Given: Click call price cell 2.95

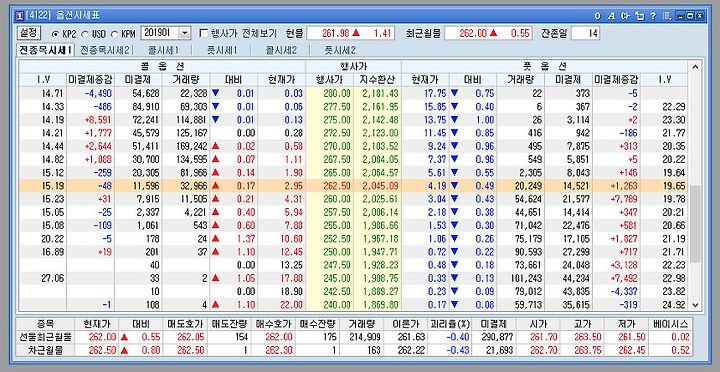Looking at the screenshot, I should [281, 186].
